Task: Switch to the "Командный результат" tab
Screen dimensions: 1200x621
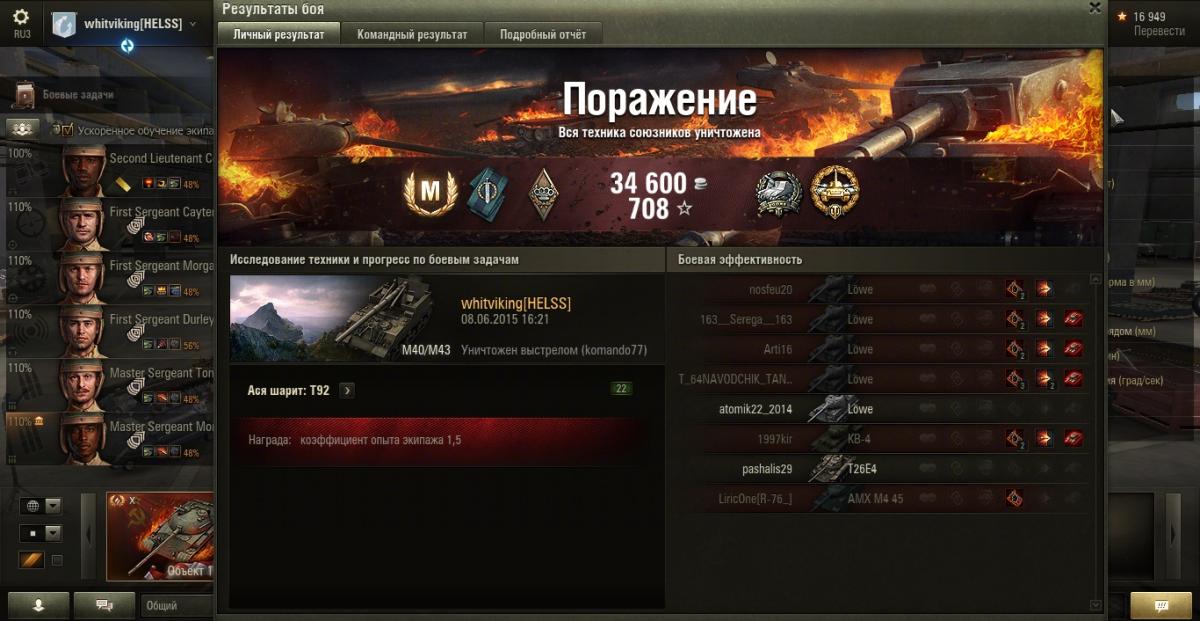Action: coord(412,34)
